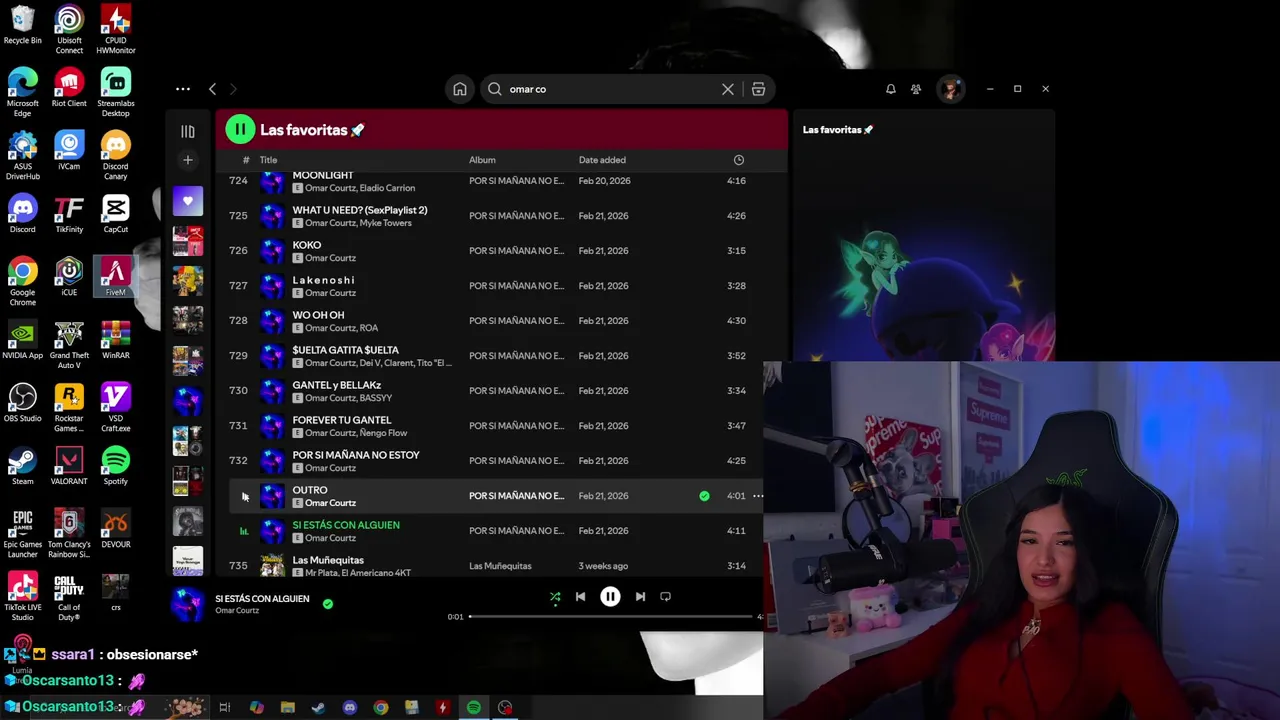Open the Recycle Bin desktop icon
This screenshot has height=720, width=1280.
pyautogui.click(x=22, y=26)
